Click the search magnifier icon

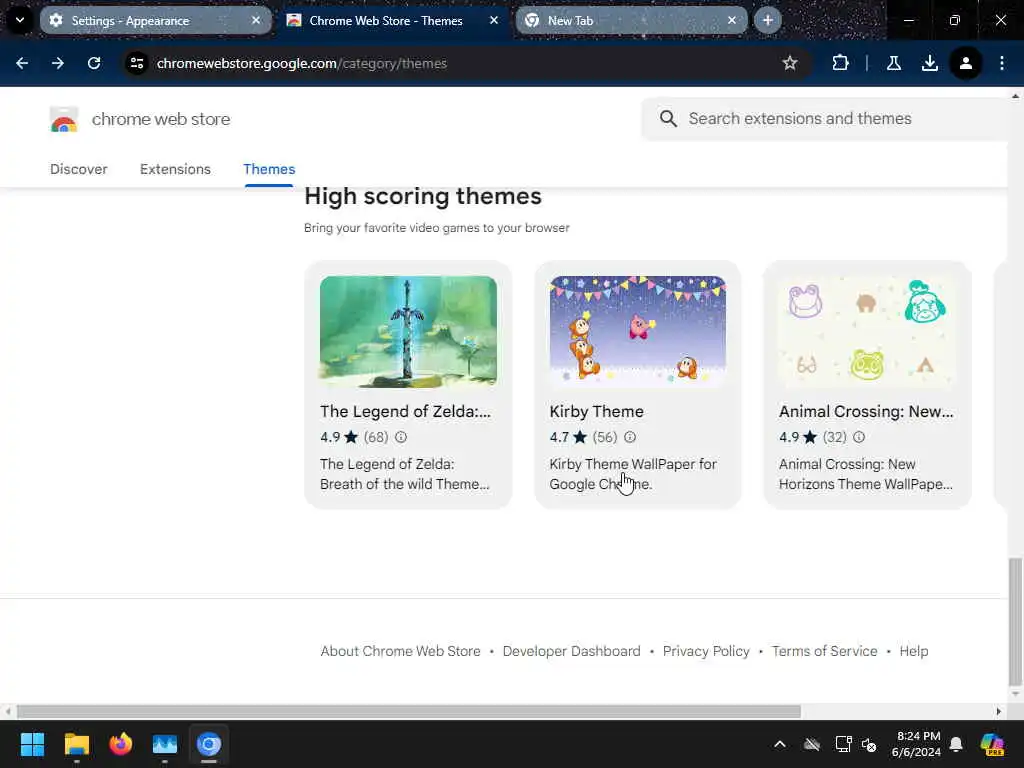tap(668, 119)
